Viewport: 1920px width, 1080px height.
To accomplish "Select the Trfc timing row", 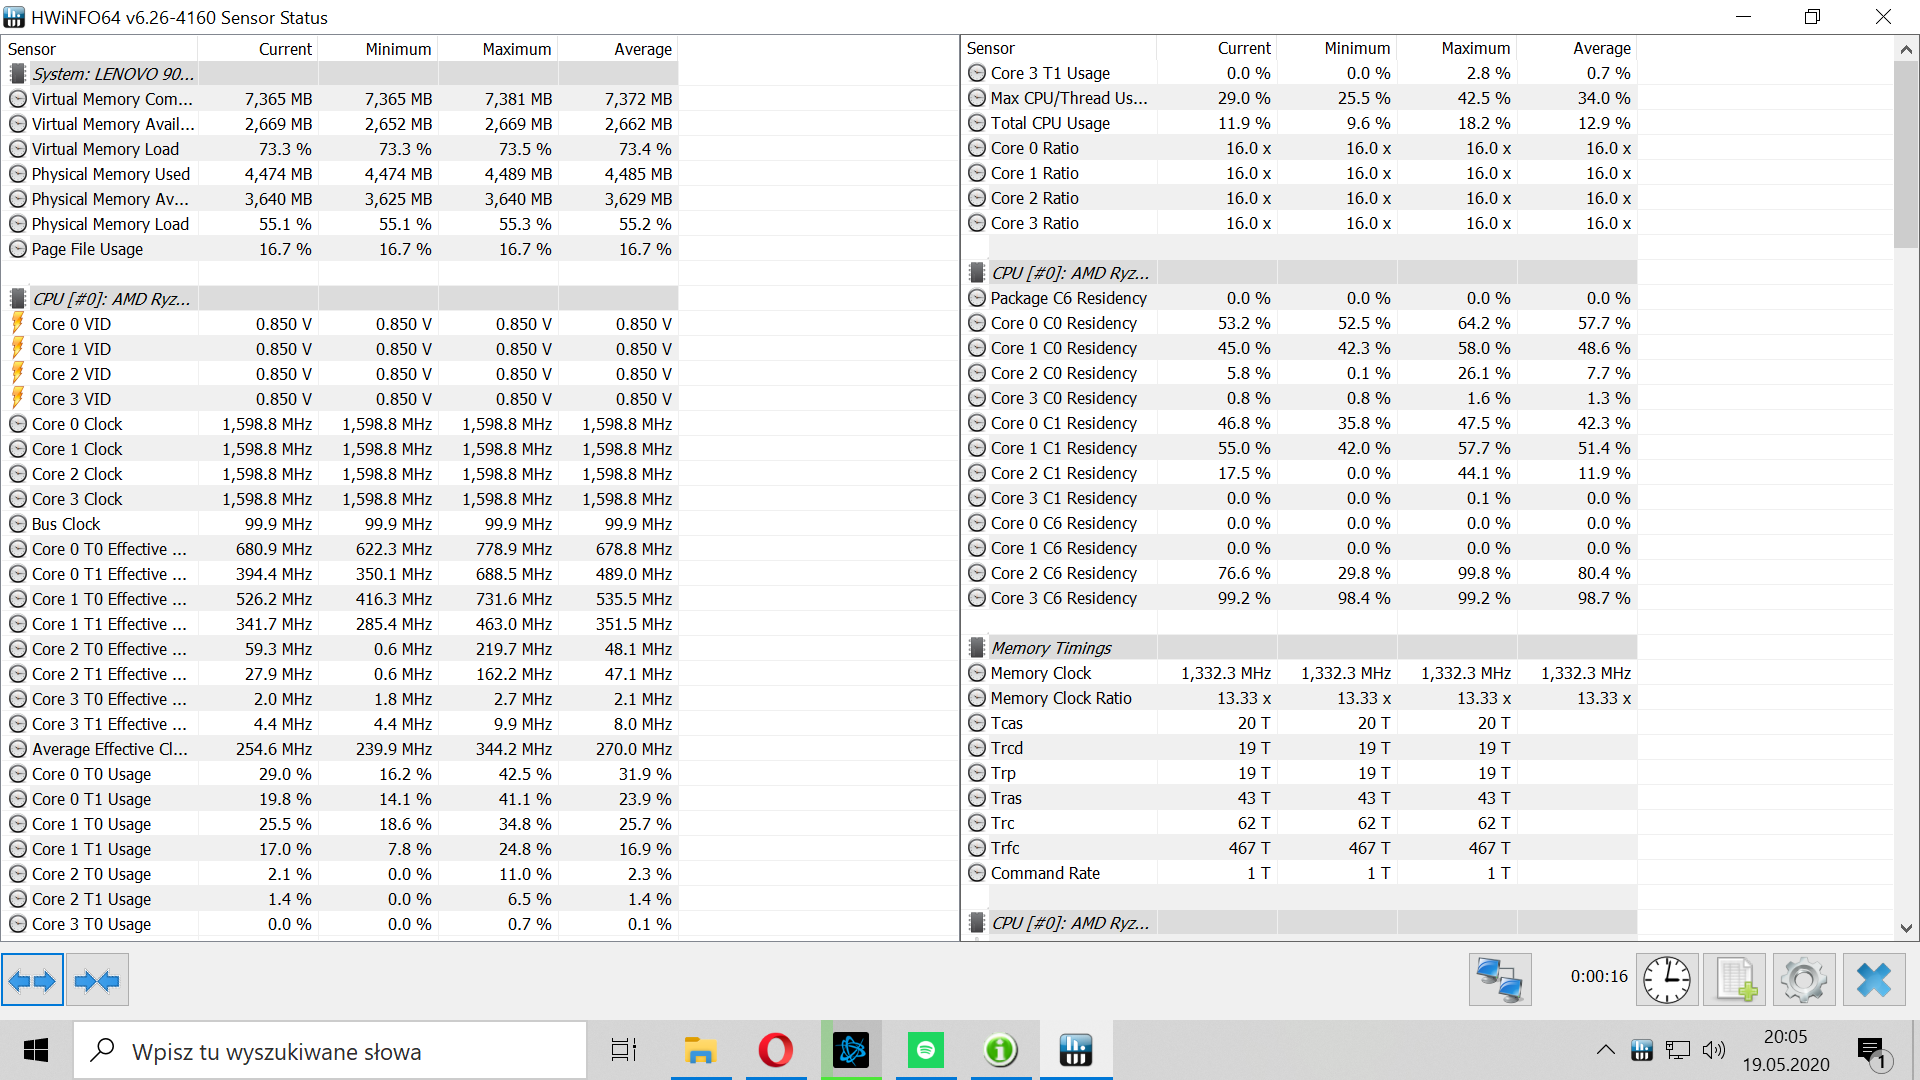I will 1300,848.
